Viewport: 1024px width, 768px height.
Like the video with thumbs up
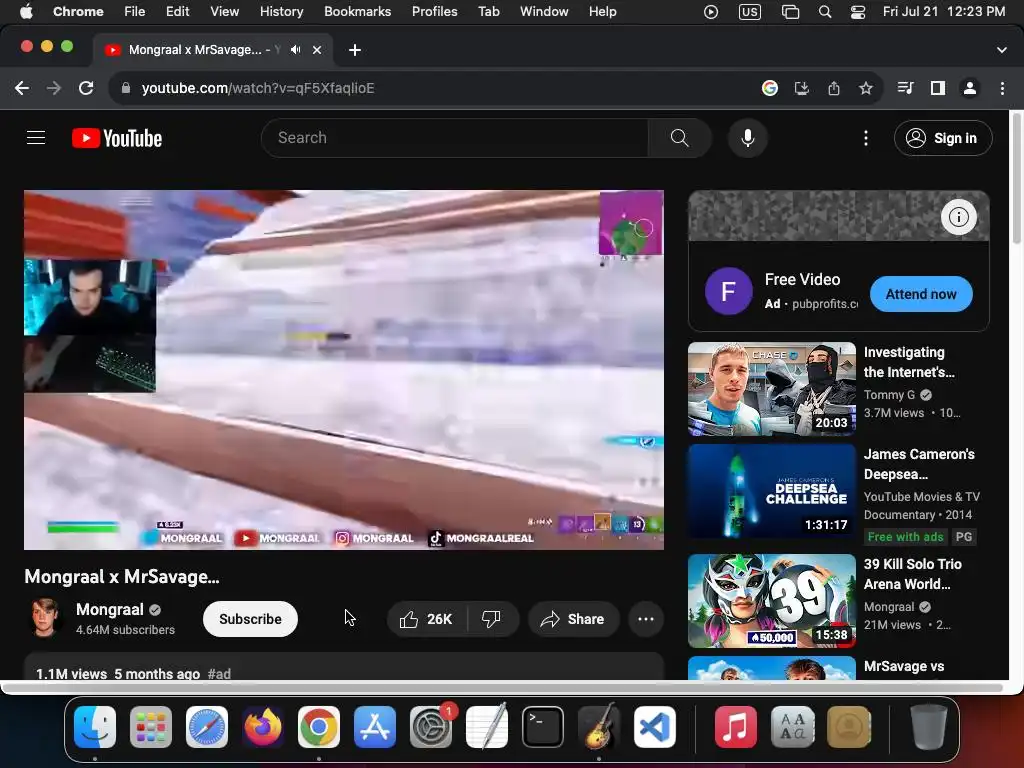point(427,619)
